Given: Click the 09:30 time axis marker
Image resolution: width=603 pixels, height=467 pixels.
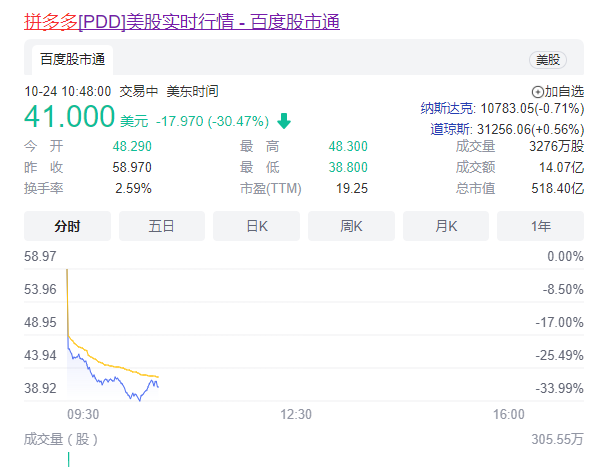Looking at the screenshot, I should pos(83,414).
